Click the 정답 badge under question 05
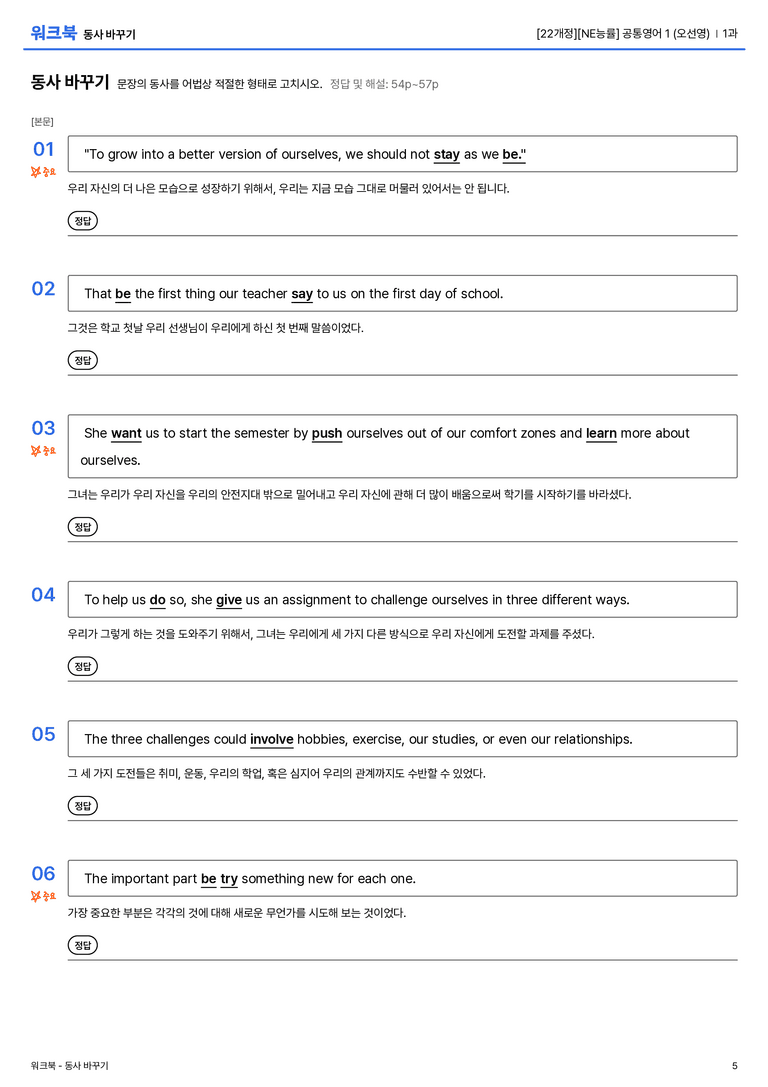The image size is (768, 1087). pos(82,806)
